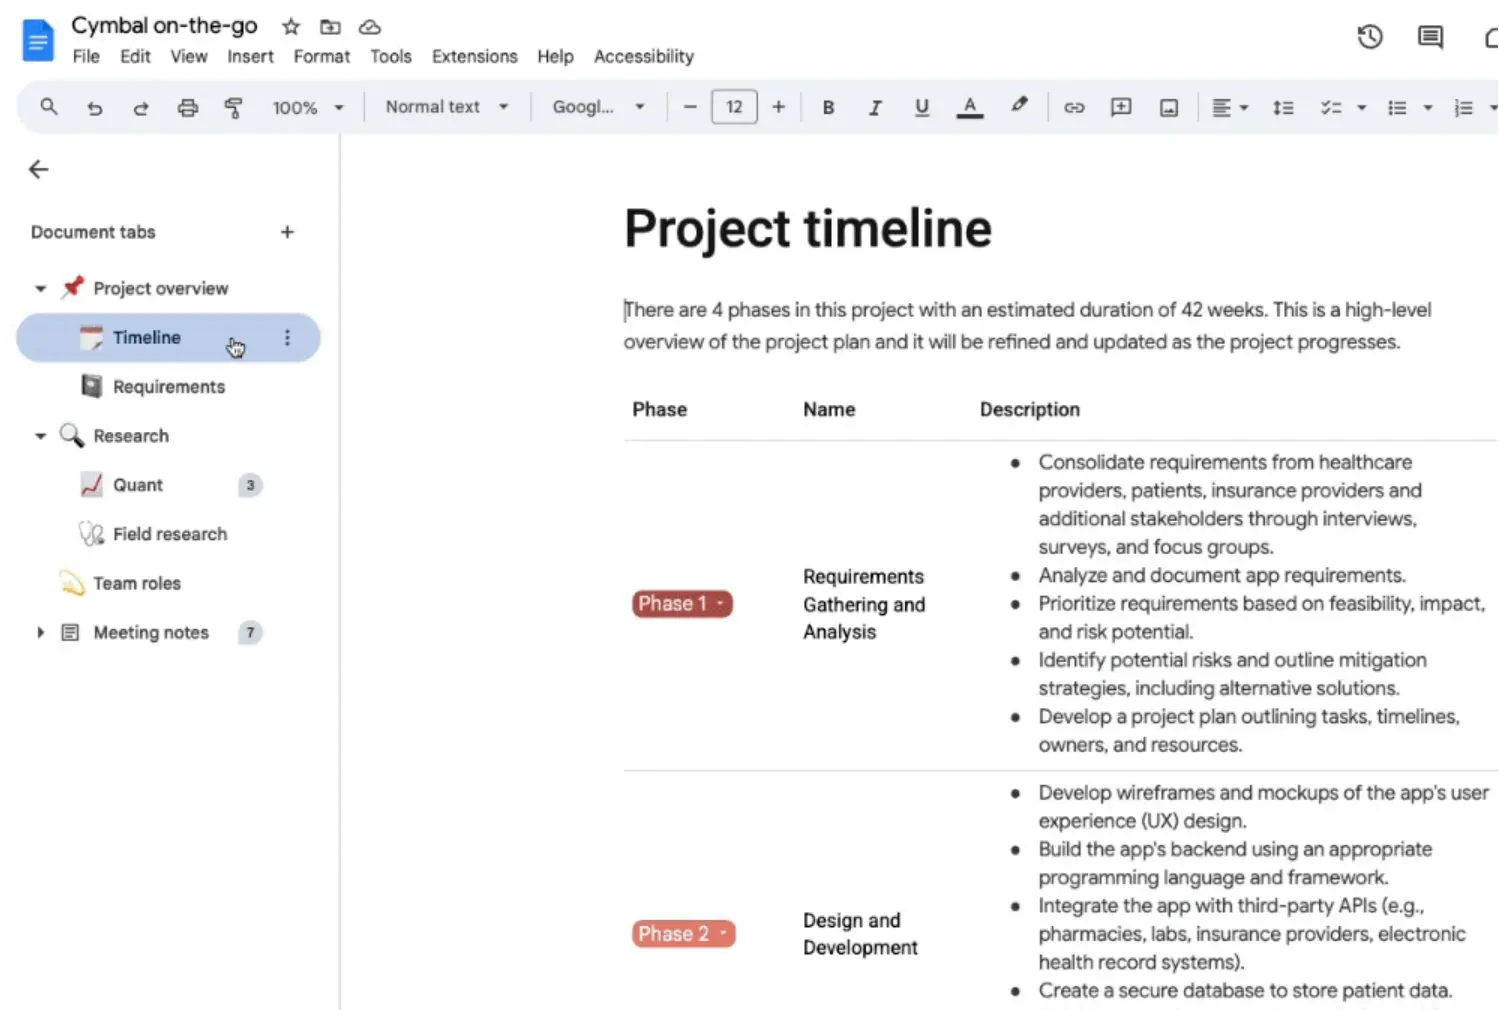Open version history from the top bar

(1369, 36)
